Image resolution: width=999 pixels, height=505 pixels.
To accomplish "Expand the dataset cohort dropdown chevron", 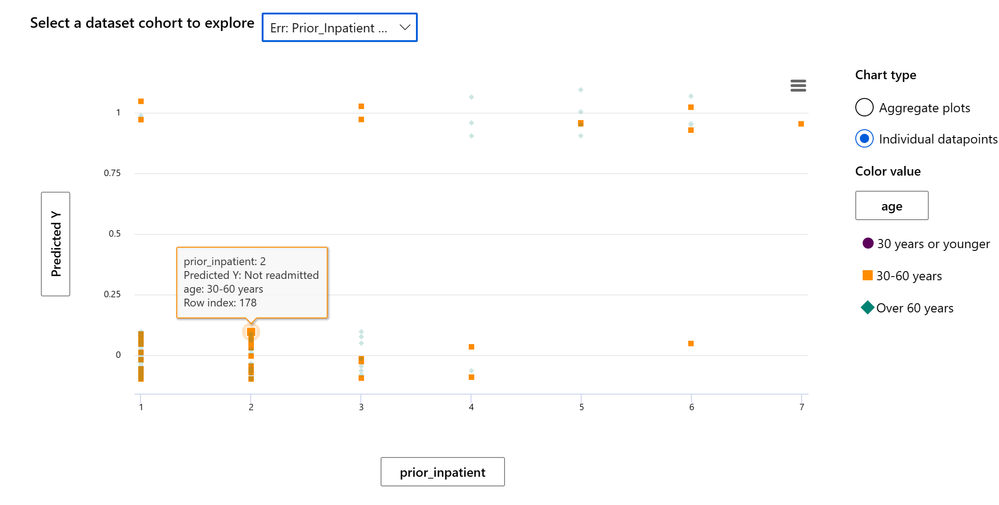I will tap(404, 27).
